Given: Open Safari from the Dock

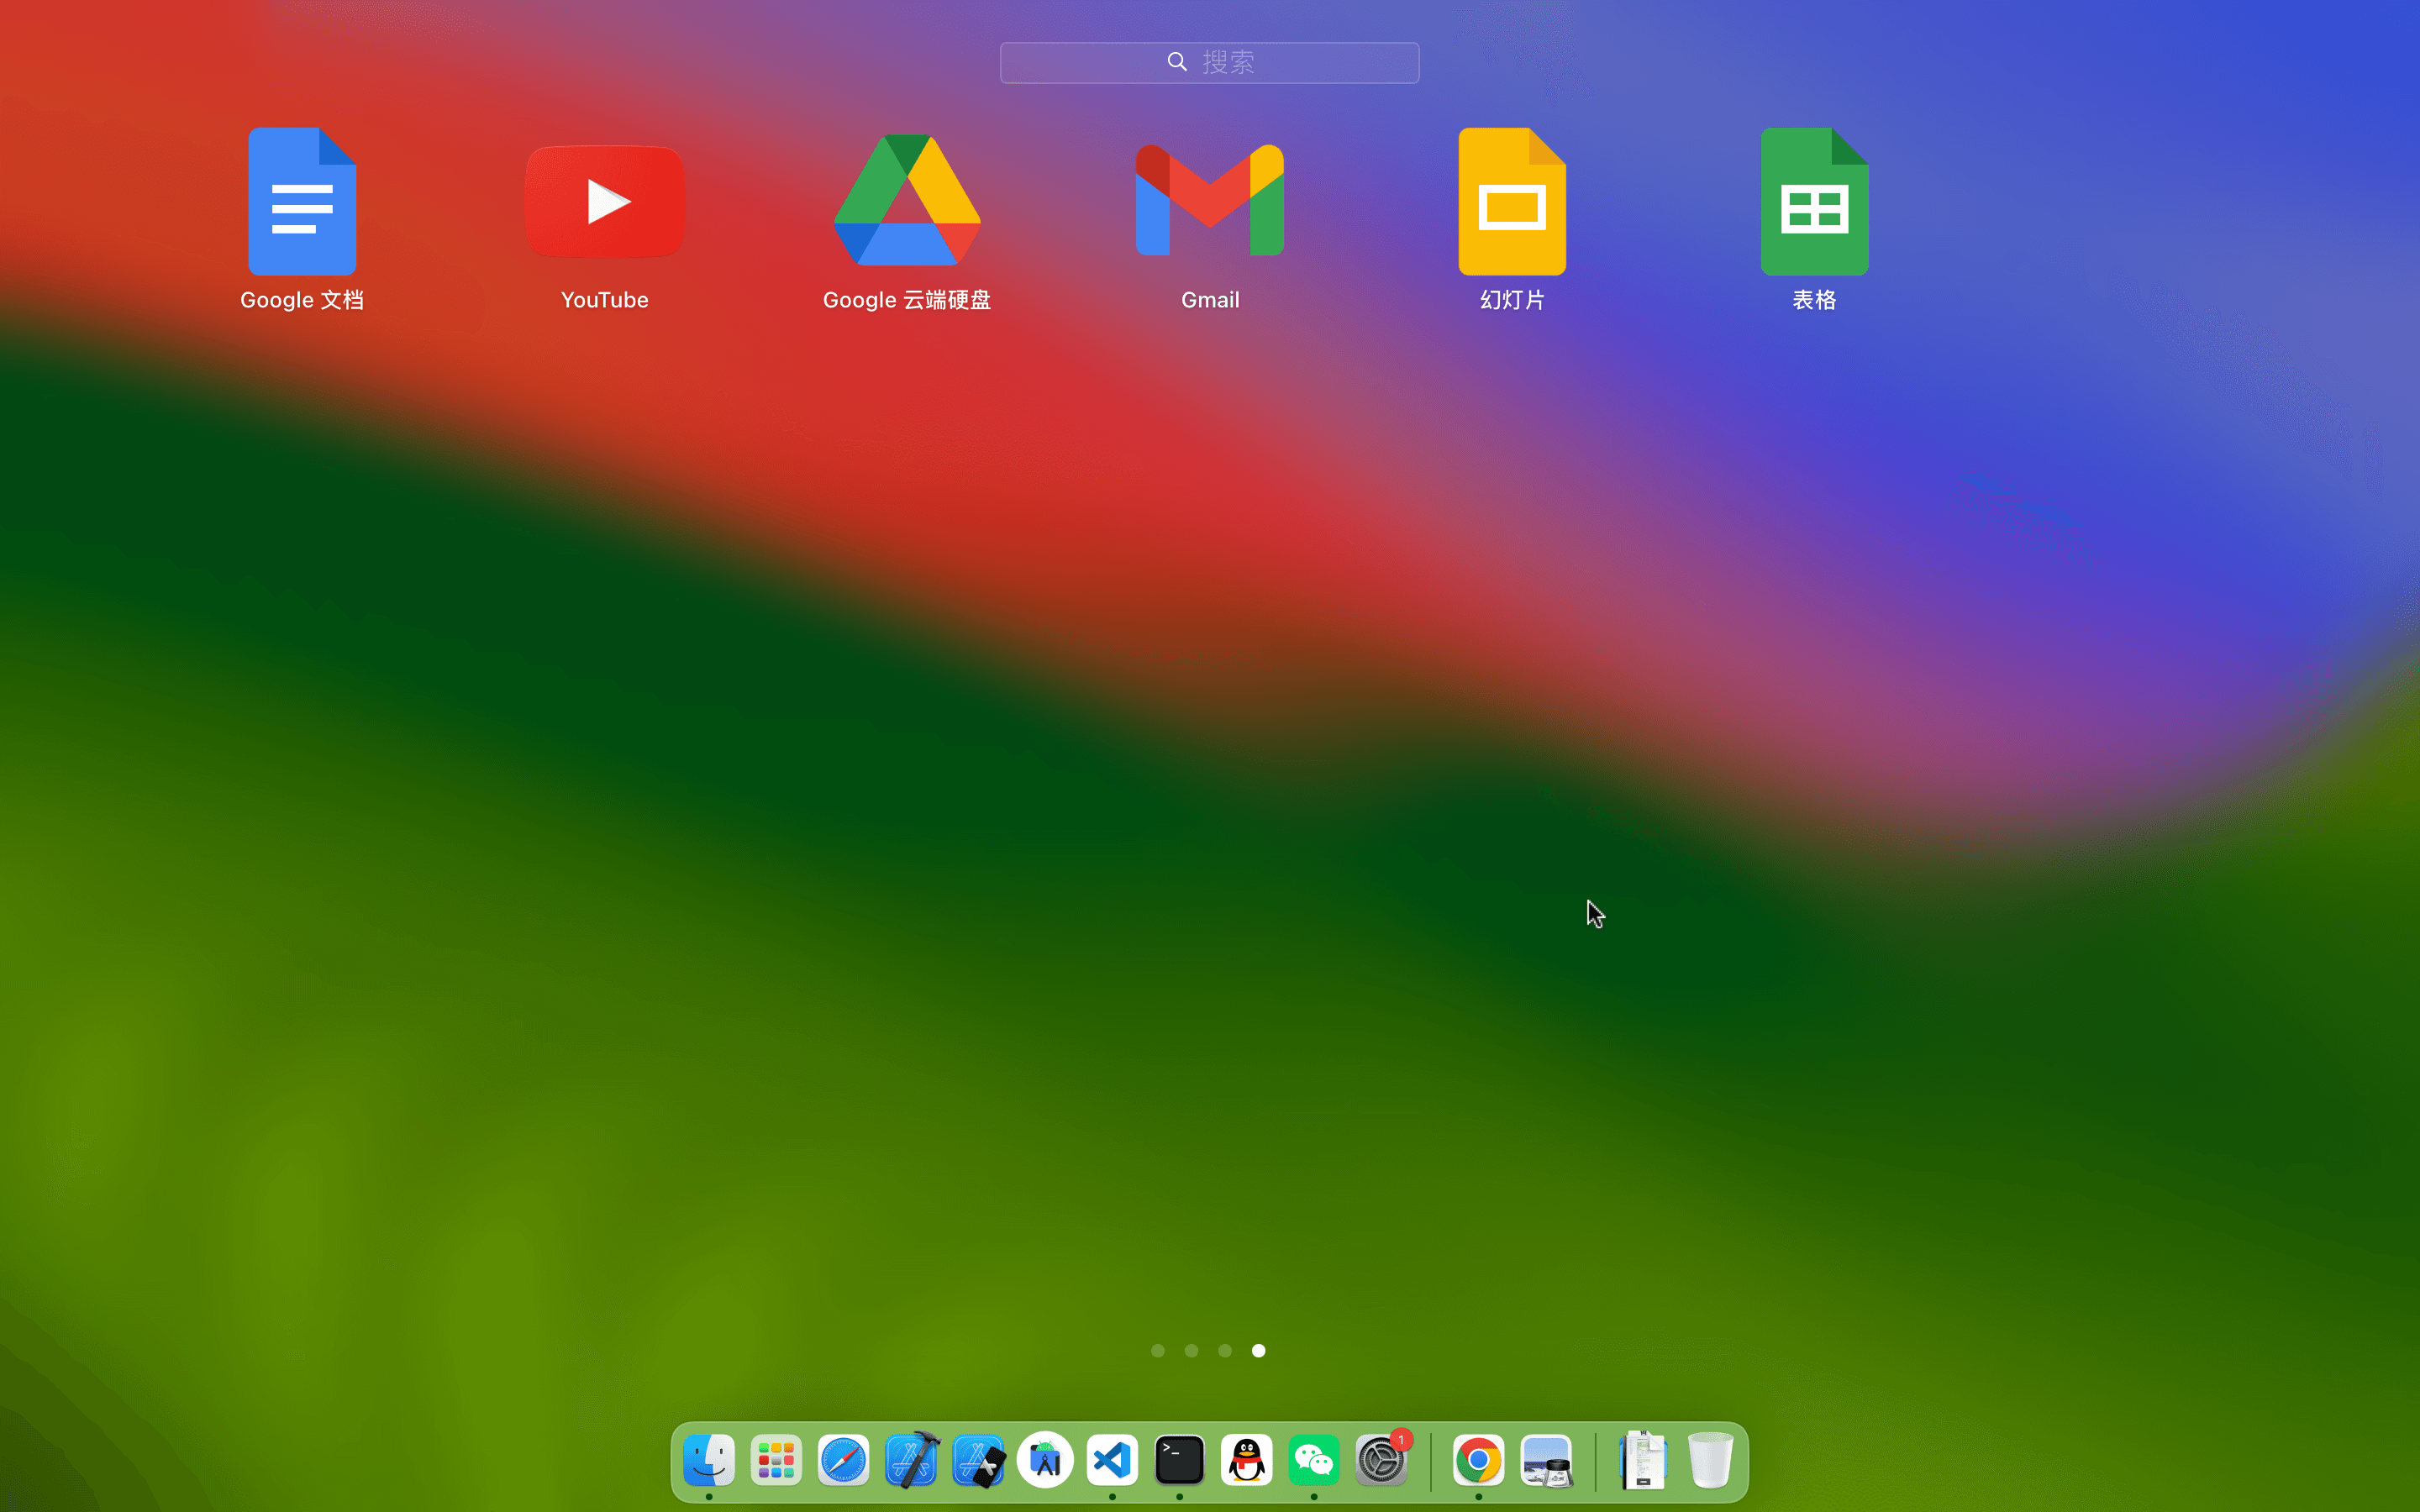Looking at the screenshot, I should (843, 1461).
